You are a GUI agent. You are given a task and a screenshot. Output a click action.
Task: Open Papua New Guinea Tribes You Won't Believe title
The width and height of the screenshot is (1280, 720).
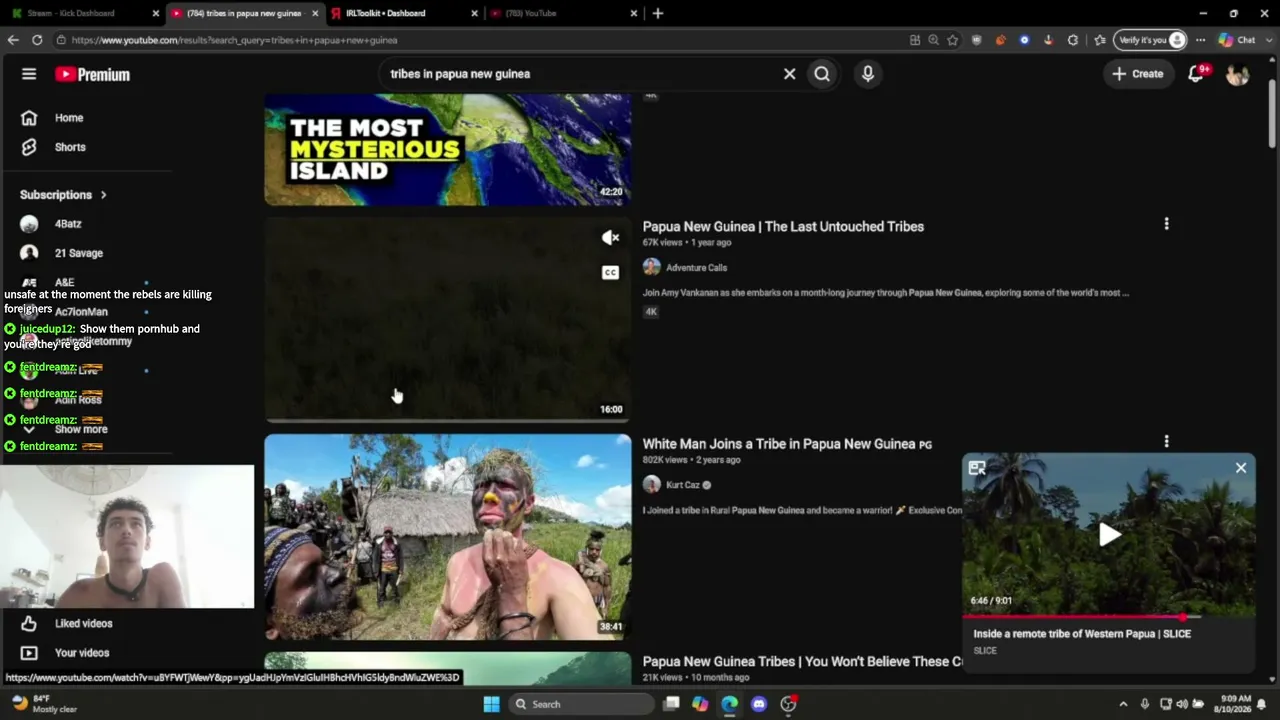coord(802,662)
